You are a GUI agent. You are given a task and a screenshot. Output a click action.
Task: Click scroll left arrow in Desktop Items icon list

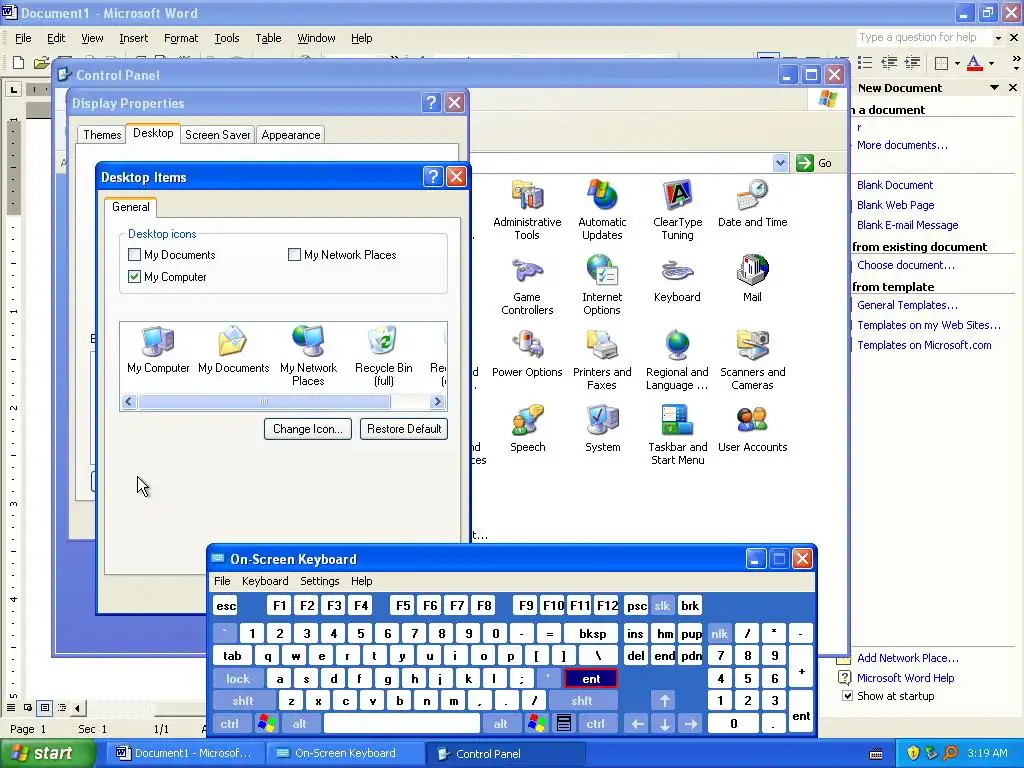[x=129, y=402]
